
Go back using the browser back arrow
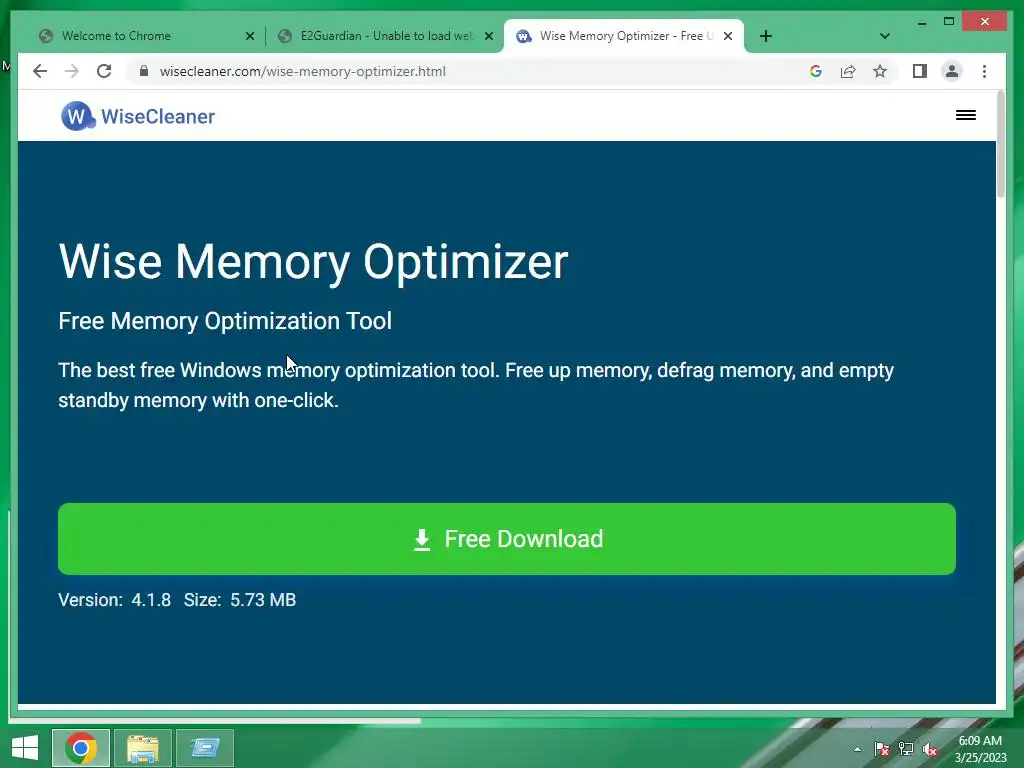(40, 71)
